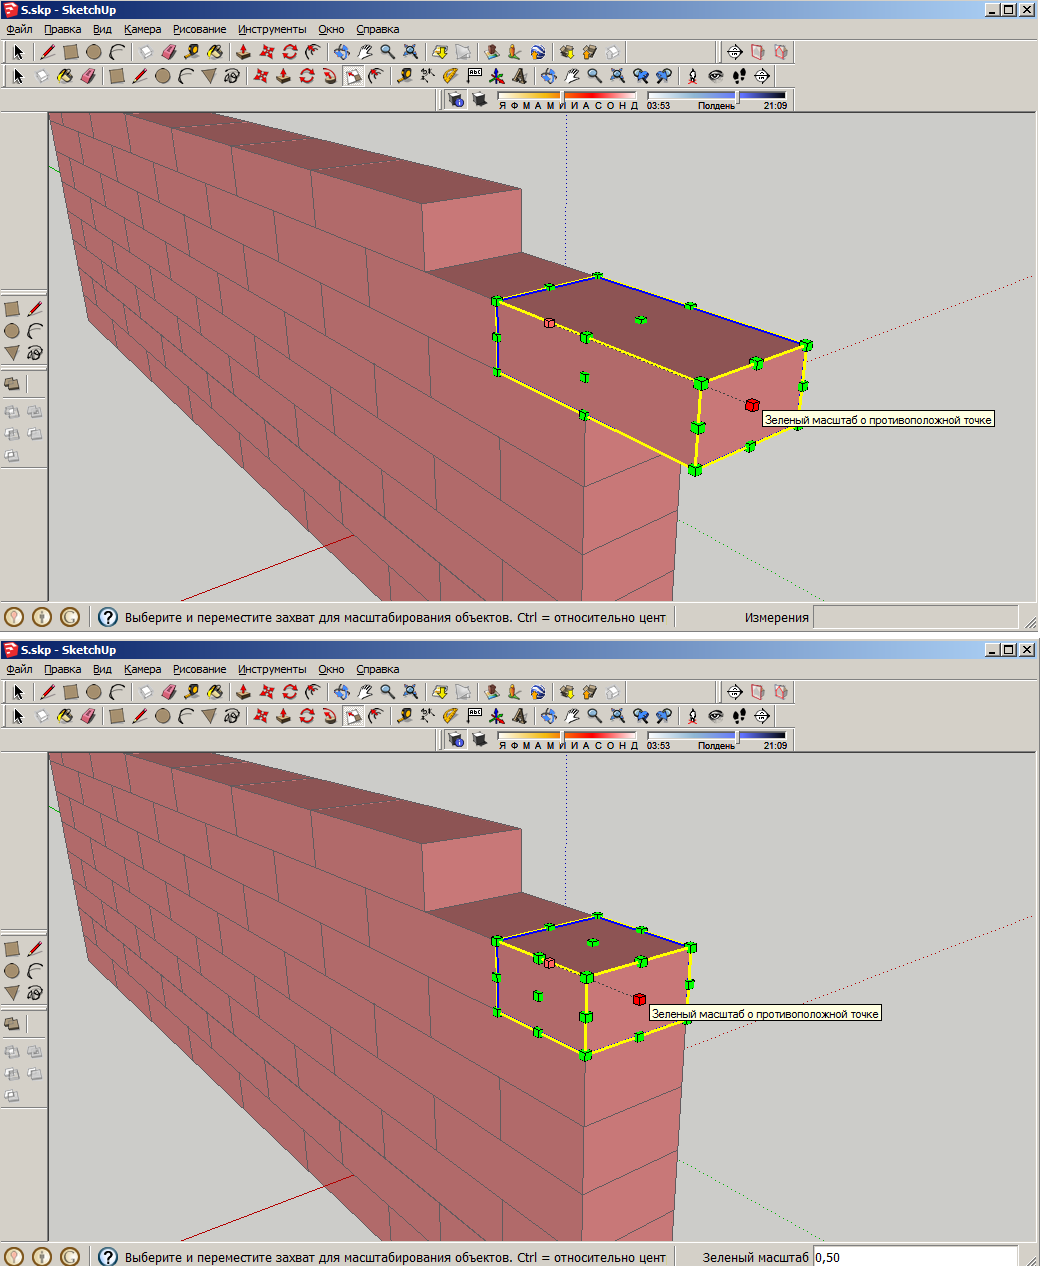Click the red scale handle in bottom window

tap(639, 999)
